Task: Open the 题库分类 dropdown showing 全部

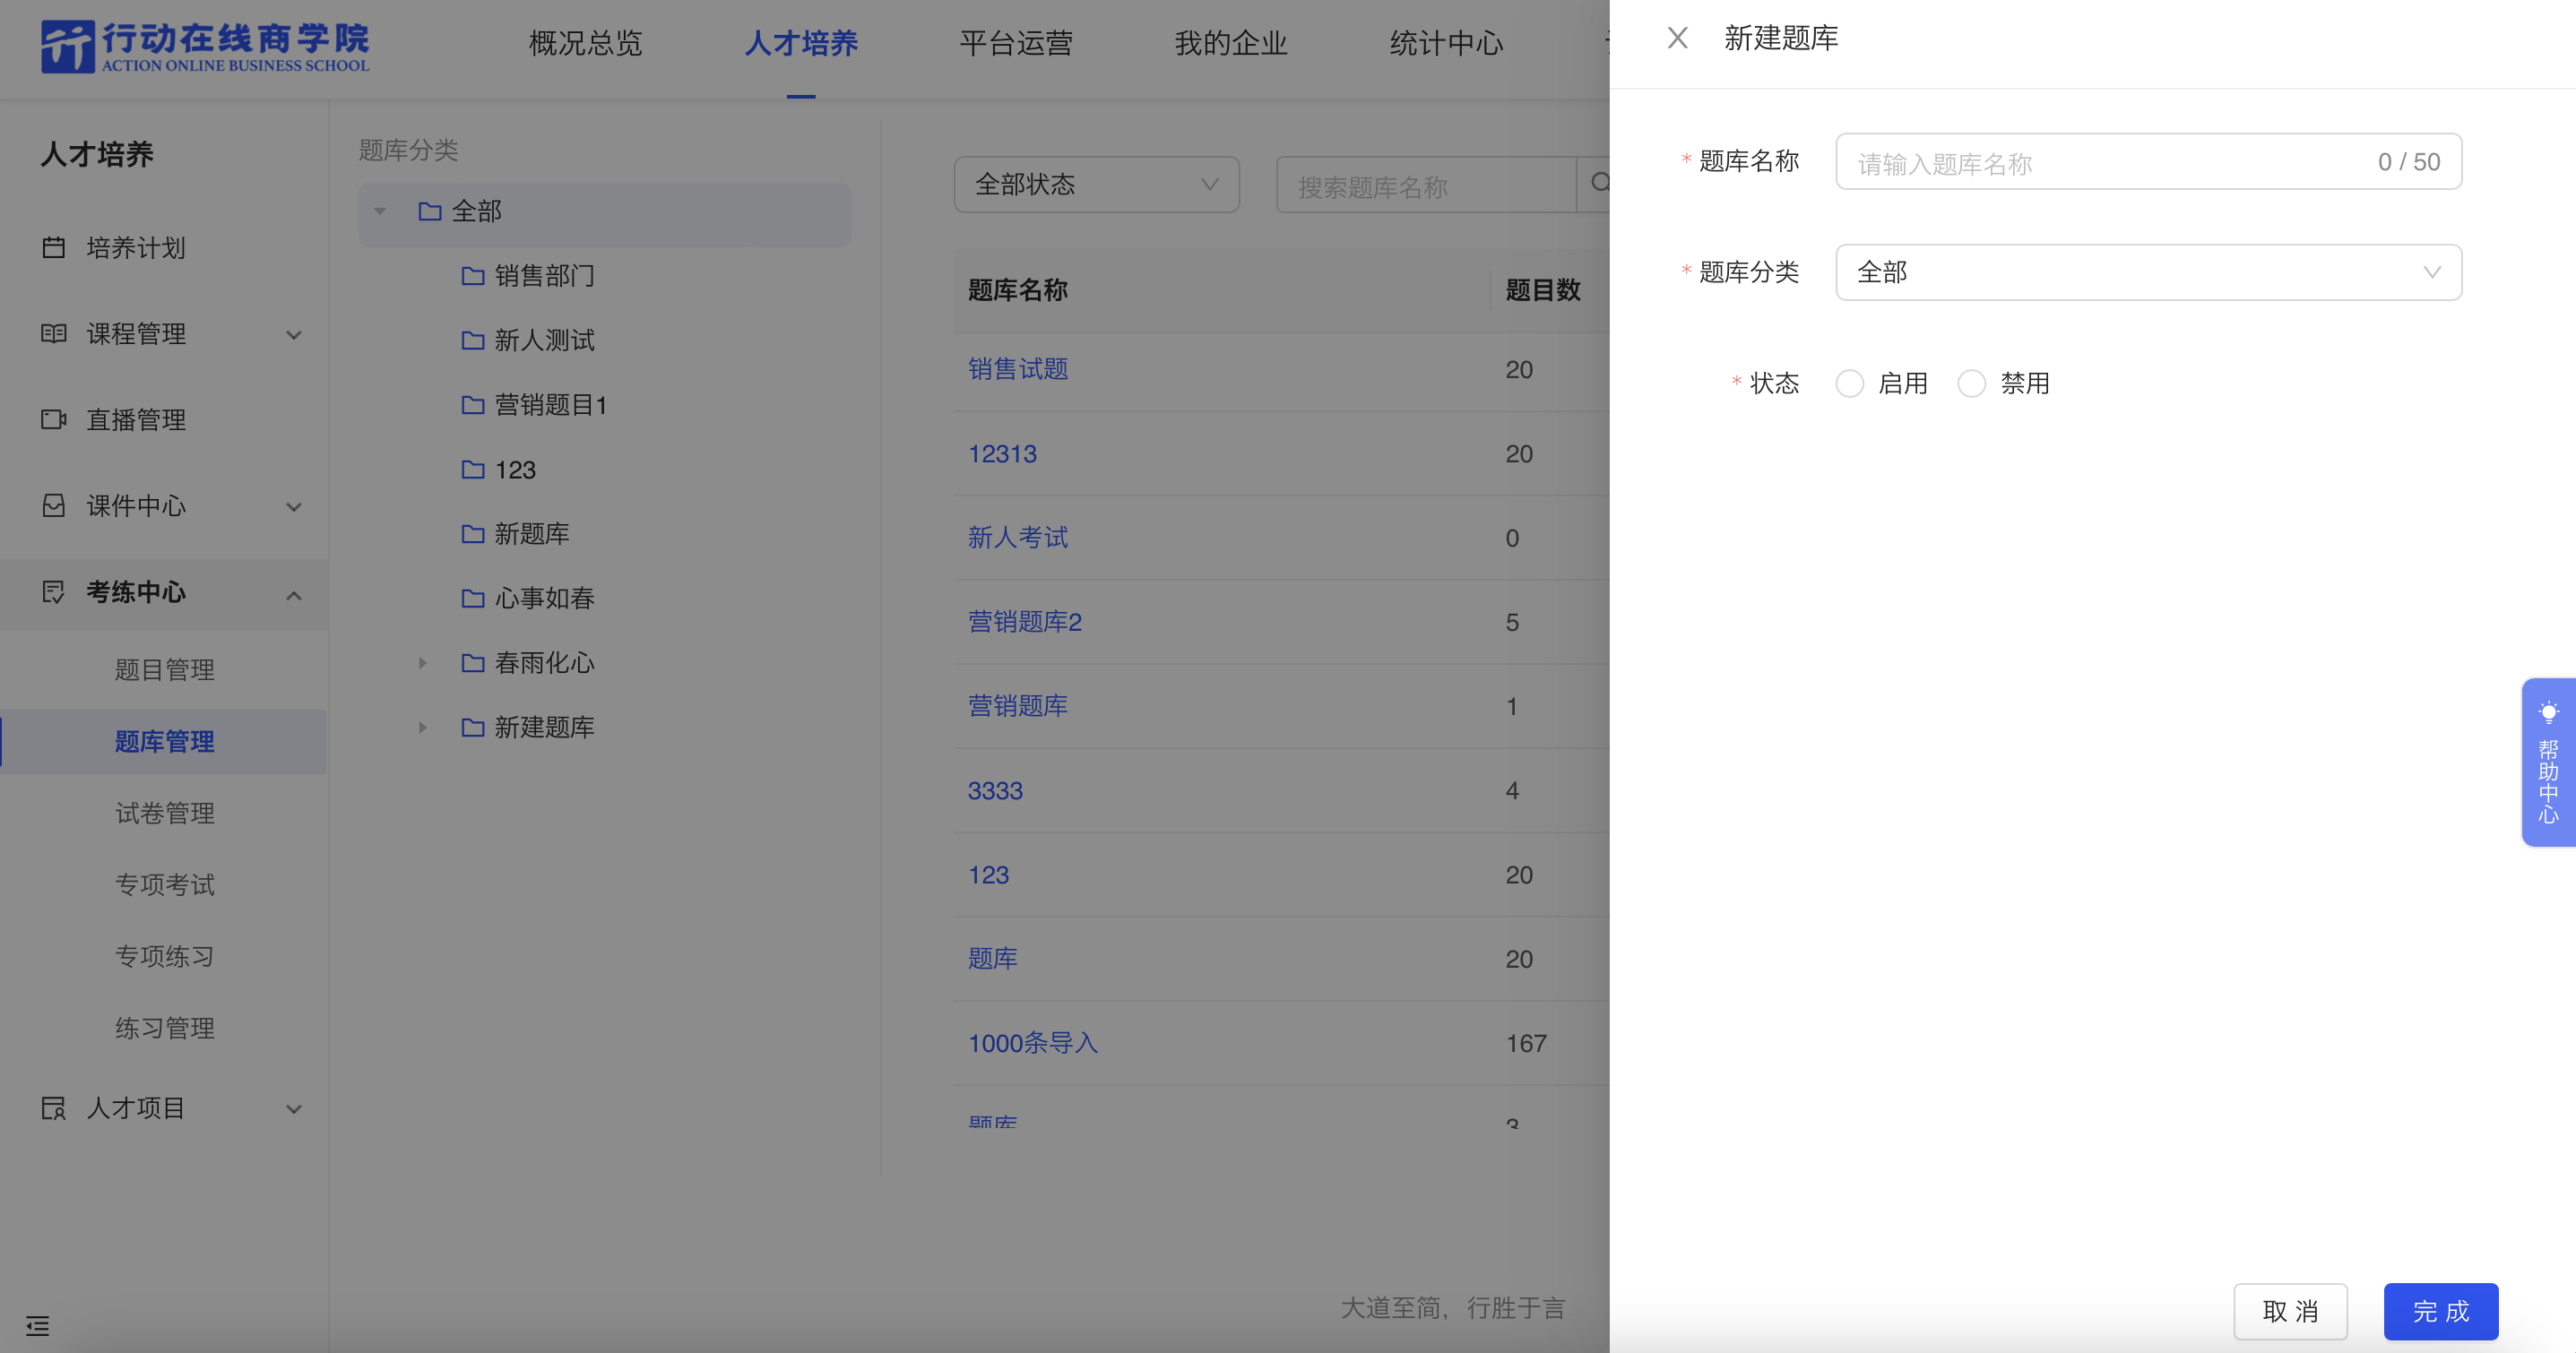Action: click(2148, 272)
